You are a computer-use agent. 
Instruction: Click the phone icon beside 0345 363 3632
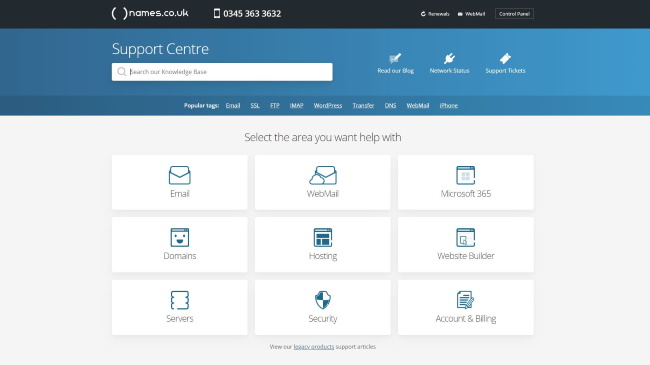coord(217,13)
